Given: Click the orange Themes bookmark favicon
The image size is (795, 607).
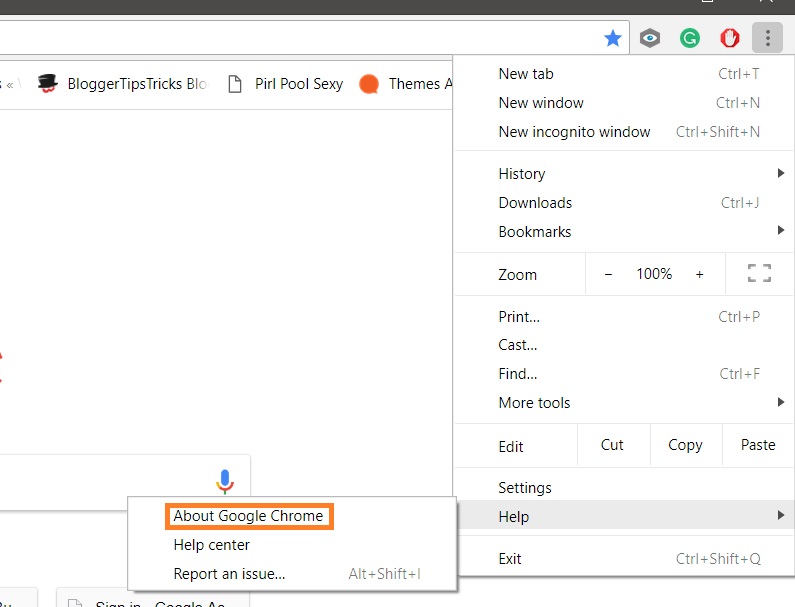Looking at the screenshot, I should (x=369, y=84).
